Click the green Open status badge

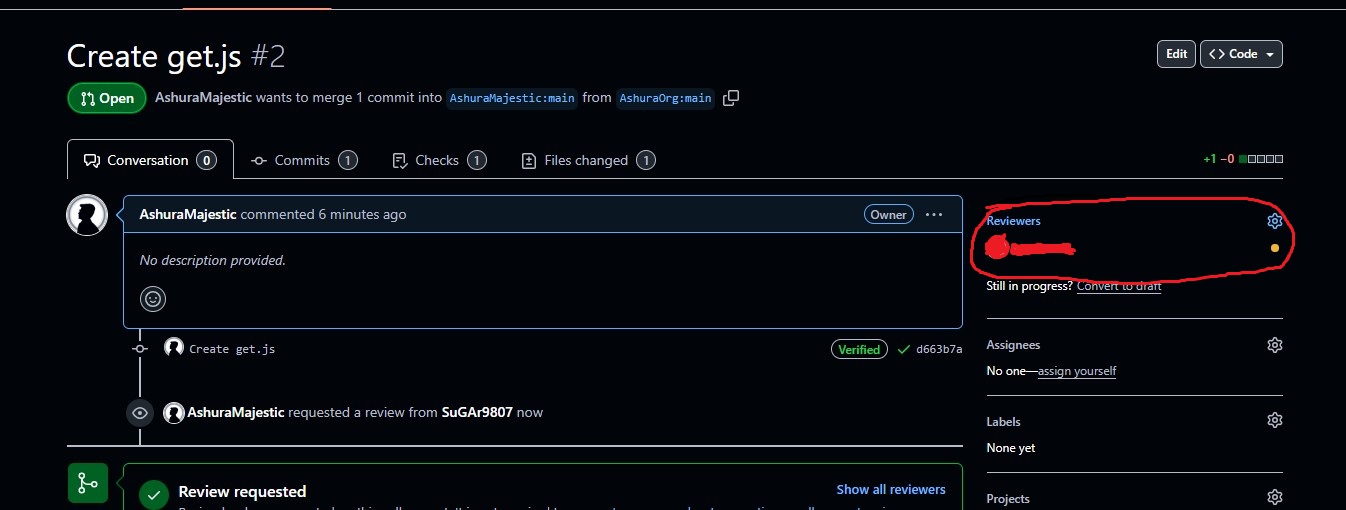[106, 98]
